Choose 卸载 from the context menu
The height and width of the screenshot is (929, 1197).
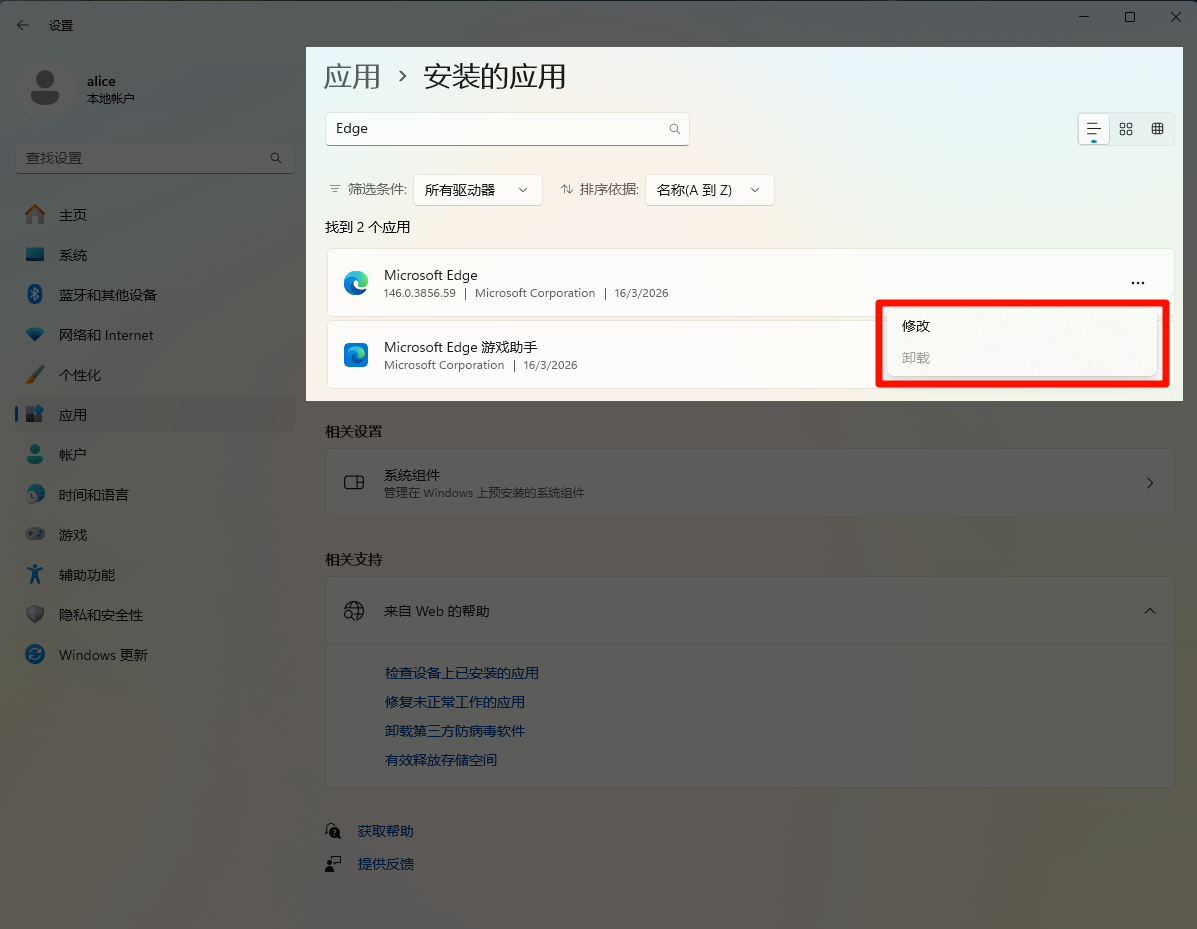tap(1022, 358)
